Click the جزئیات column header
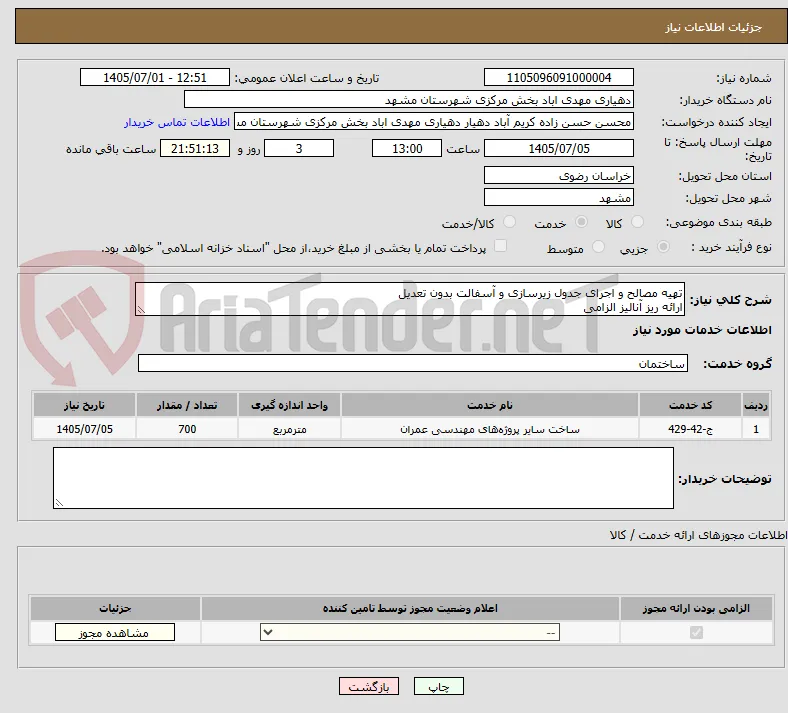 point(115,608)
